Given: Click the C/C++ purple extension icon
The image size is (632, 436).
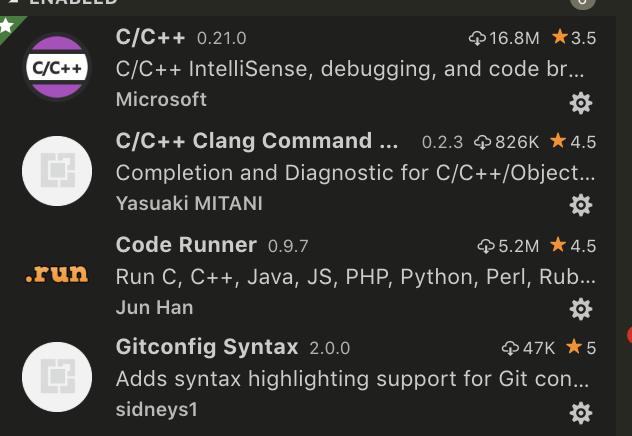Looking at the screenshot, I should pos(57,67).
